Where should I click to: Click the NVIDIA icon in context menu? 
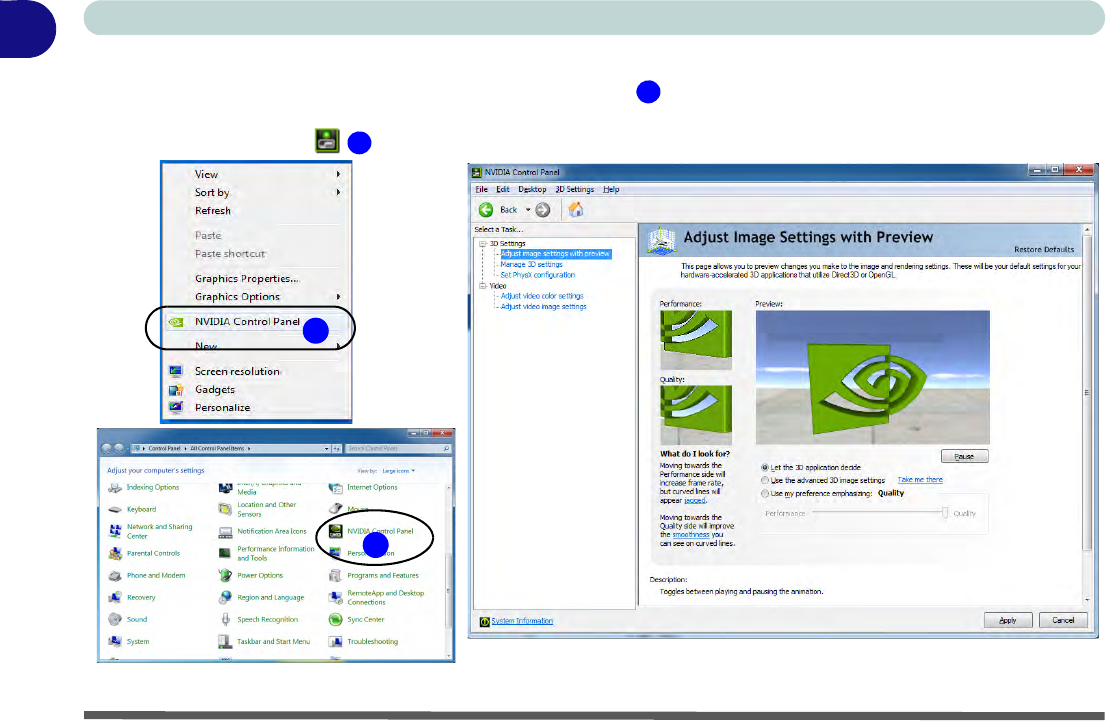176,322
